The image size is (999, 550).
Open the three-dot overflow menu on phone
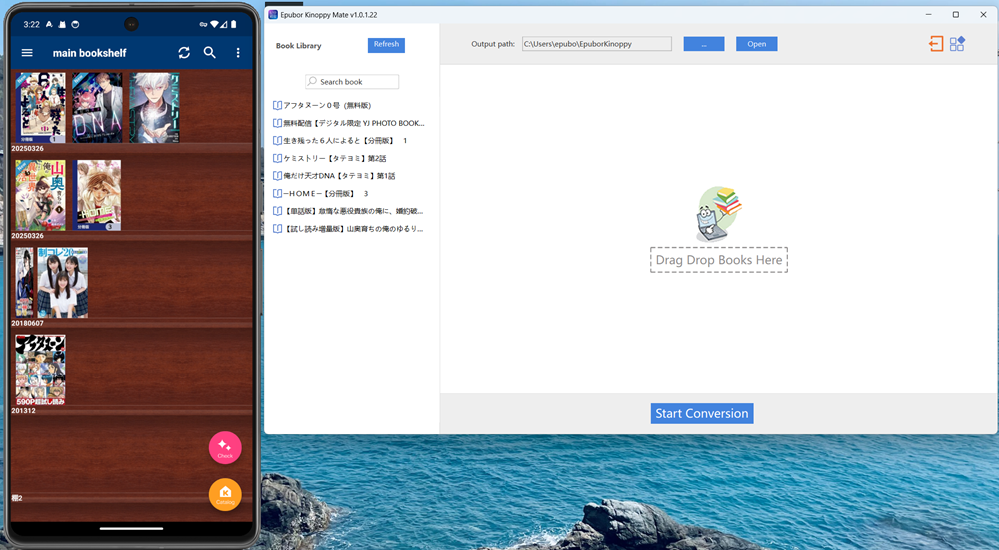point(238,53)
